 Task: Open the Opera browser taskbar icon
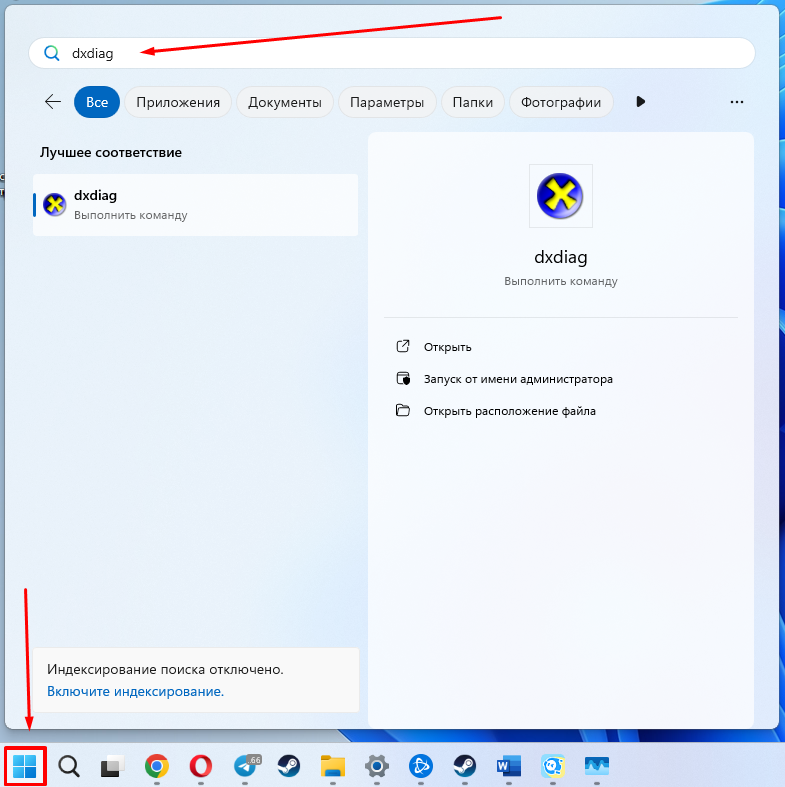[201, 766]
